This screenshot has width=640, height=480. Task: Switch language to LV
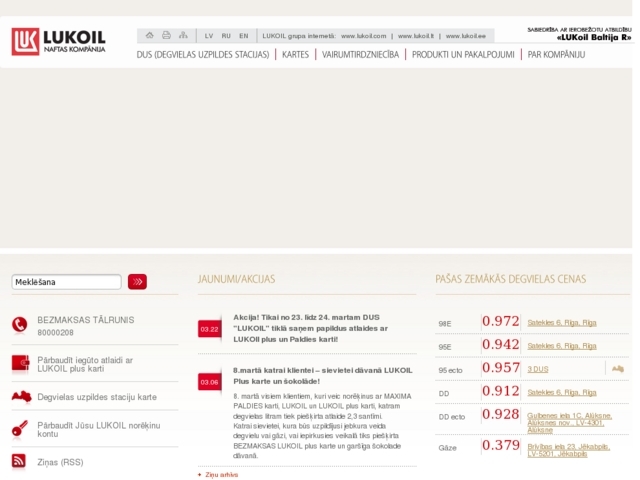[209, 36]
